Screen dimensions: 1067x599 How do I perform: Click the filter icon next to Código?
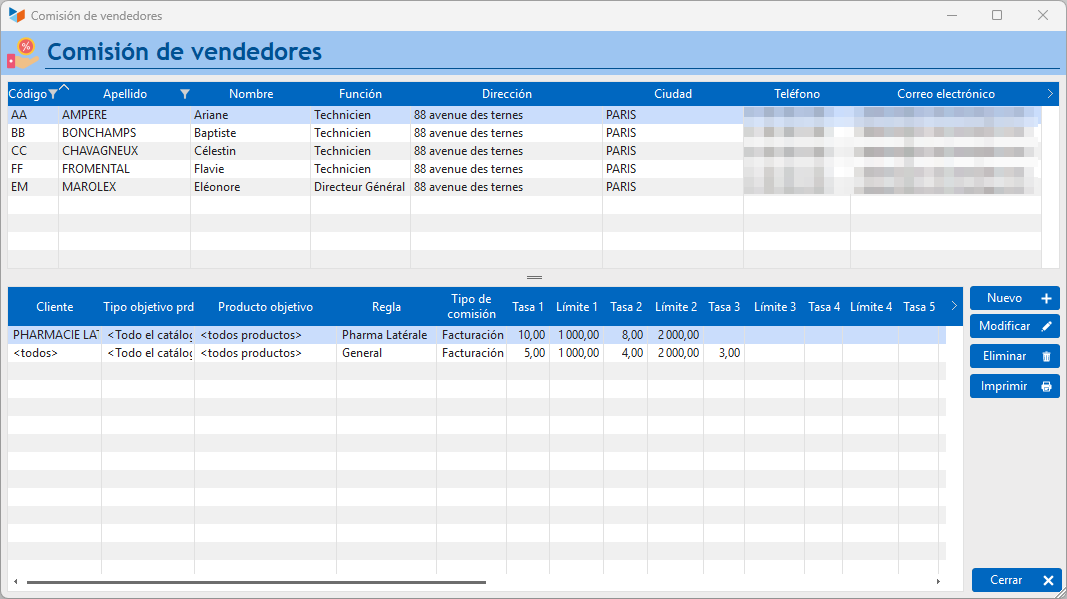(x=52, y=95)
